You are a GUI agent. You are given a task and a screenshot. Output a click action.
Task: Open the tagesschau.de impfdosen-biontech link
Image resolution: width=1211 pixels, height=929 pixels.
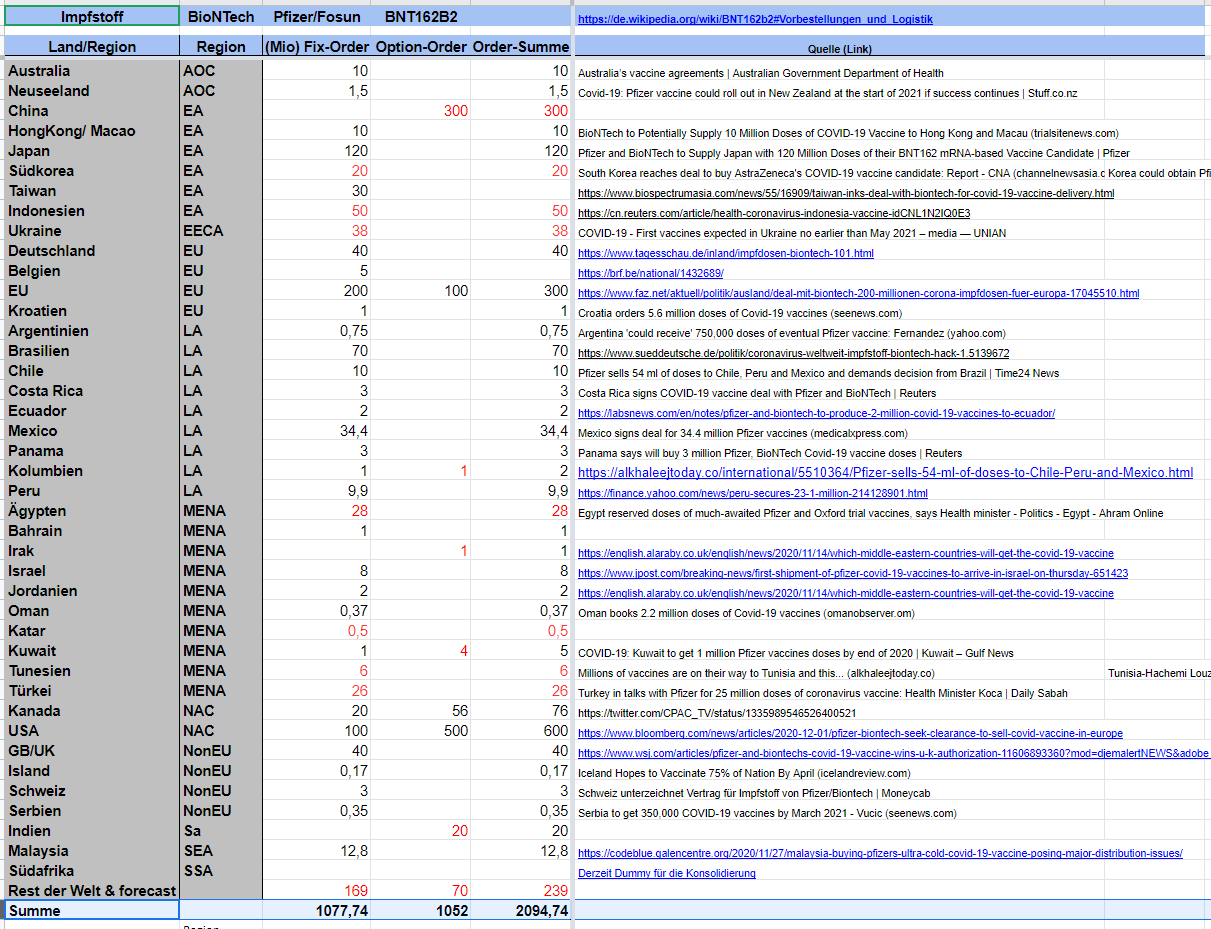tap(725, 253)
